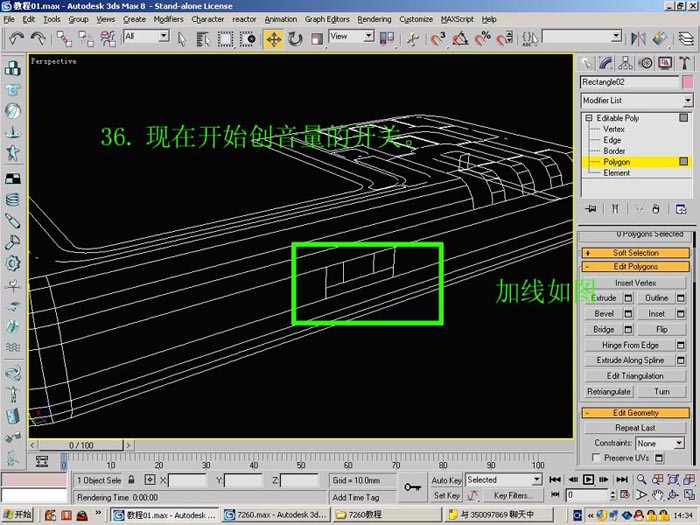Open reference coordinate View dropdown

351,36
